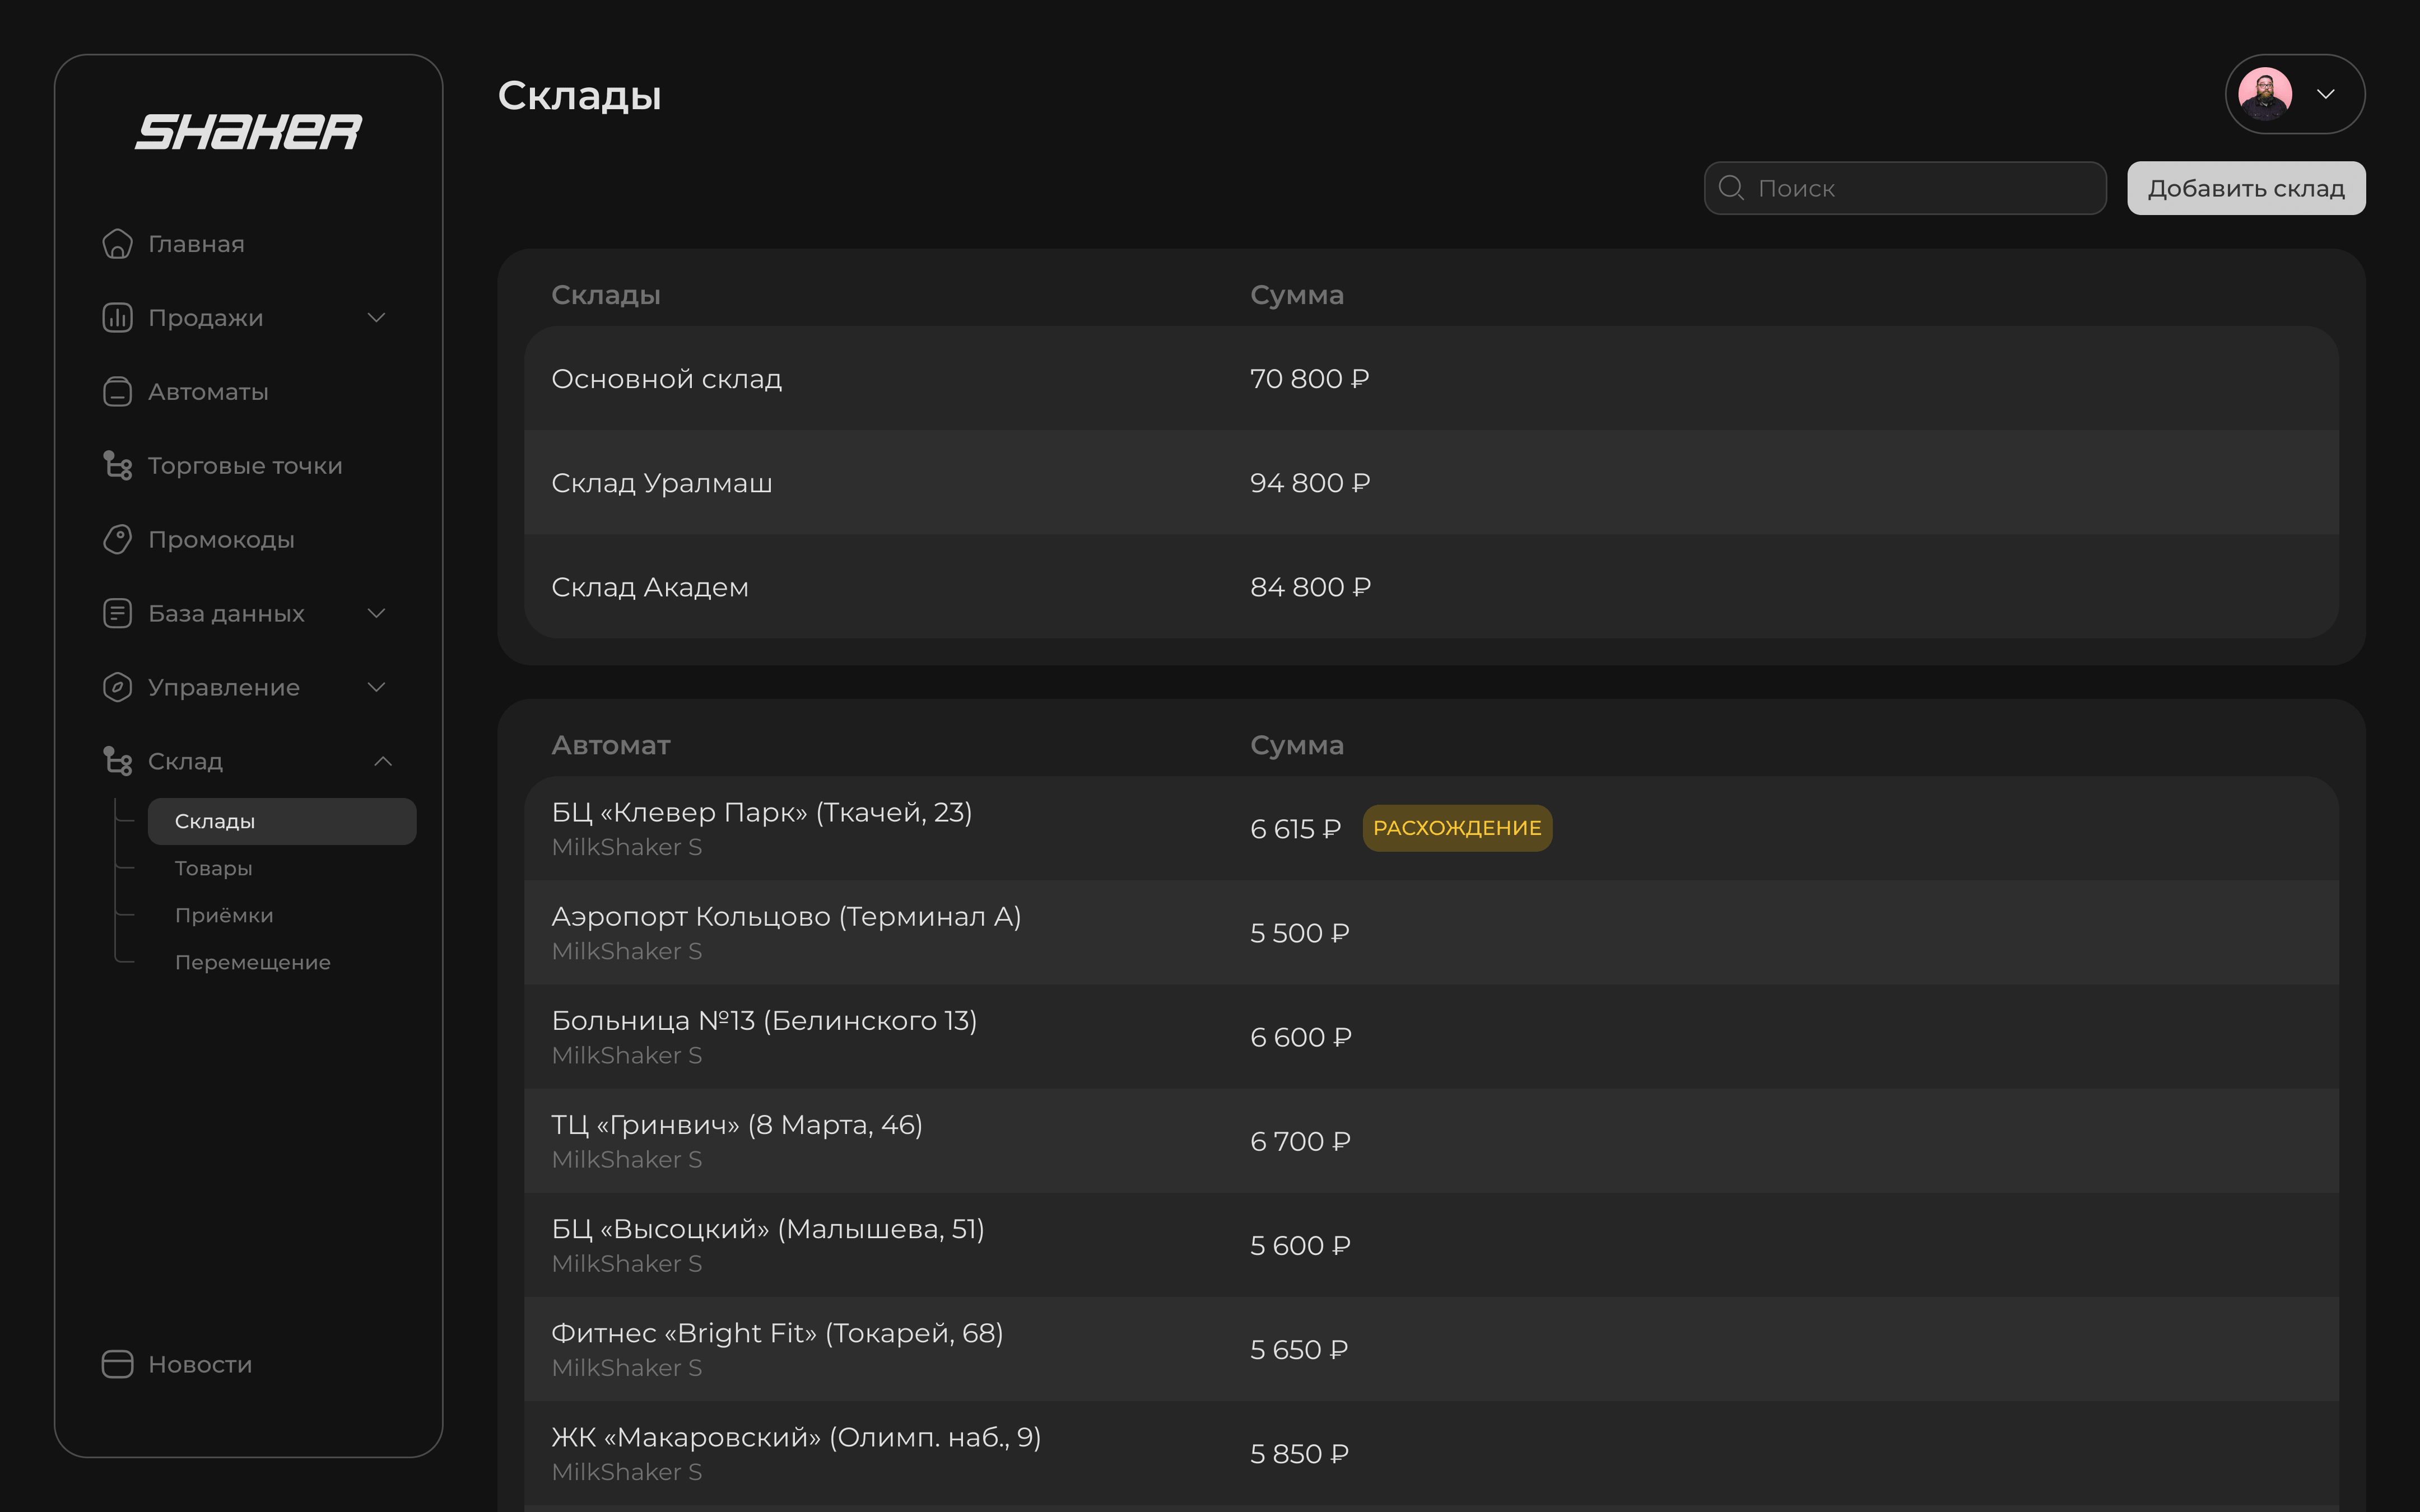Screen dimensions: 2420x1512
Task: Expand the База данных chevron
Action: tap(377, 614)
